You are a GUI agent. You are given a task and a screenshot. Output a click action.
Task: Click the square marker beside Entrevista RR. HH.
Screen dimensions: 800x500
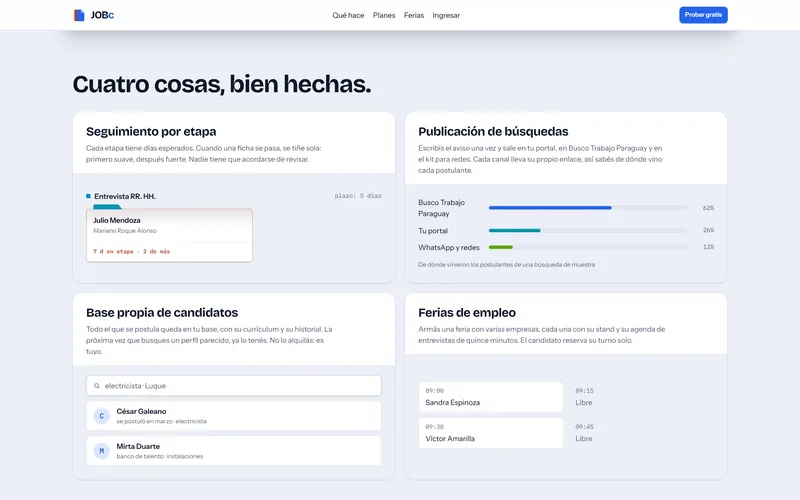tap(88, 196)
